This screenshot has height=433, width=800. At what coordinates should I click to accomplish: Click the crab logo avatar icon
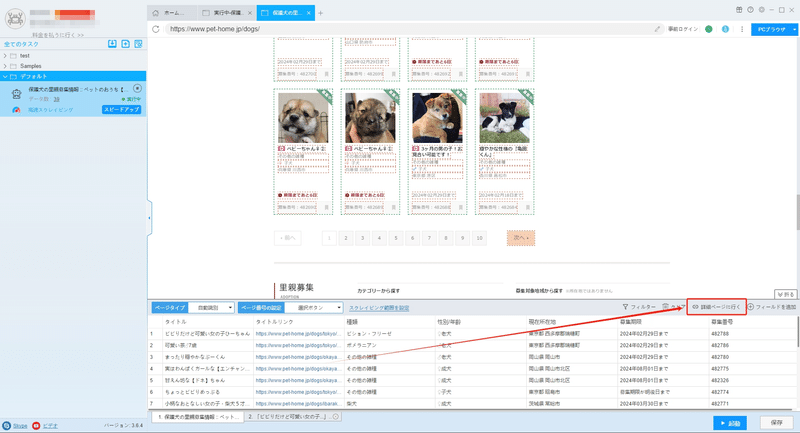[x=15, y=19]
